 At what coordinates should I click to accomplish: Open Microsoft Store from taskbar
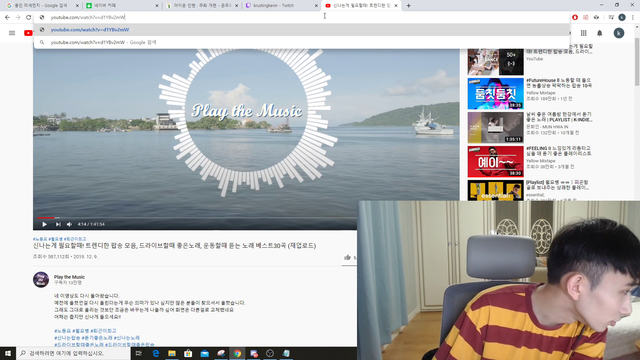188,353
